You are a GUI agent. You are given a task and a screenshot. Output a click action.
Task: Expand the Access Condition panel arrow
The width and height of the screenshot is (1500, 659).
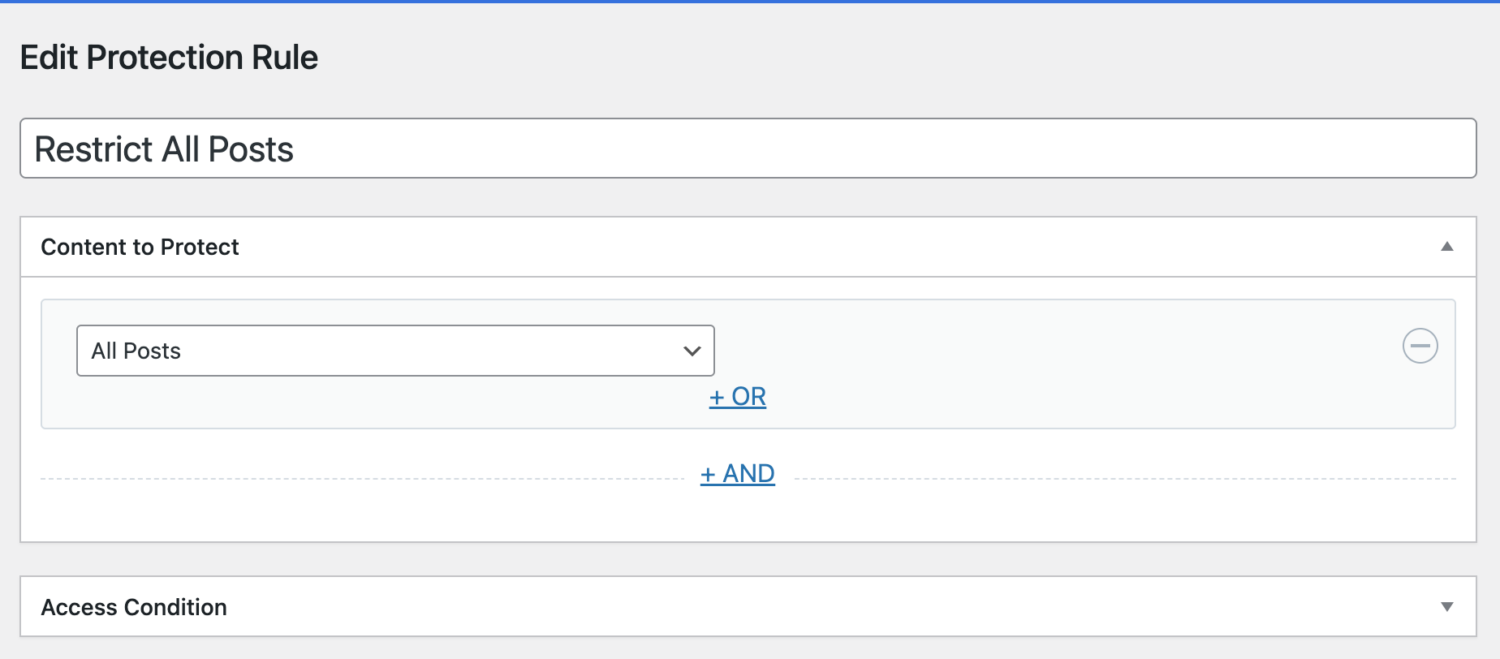[x=1446, y=607]
